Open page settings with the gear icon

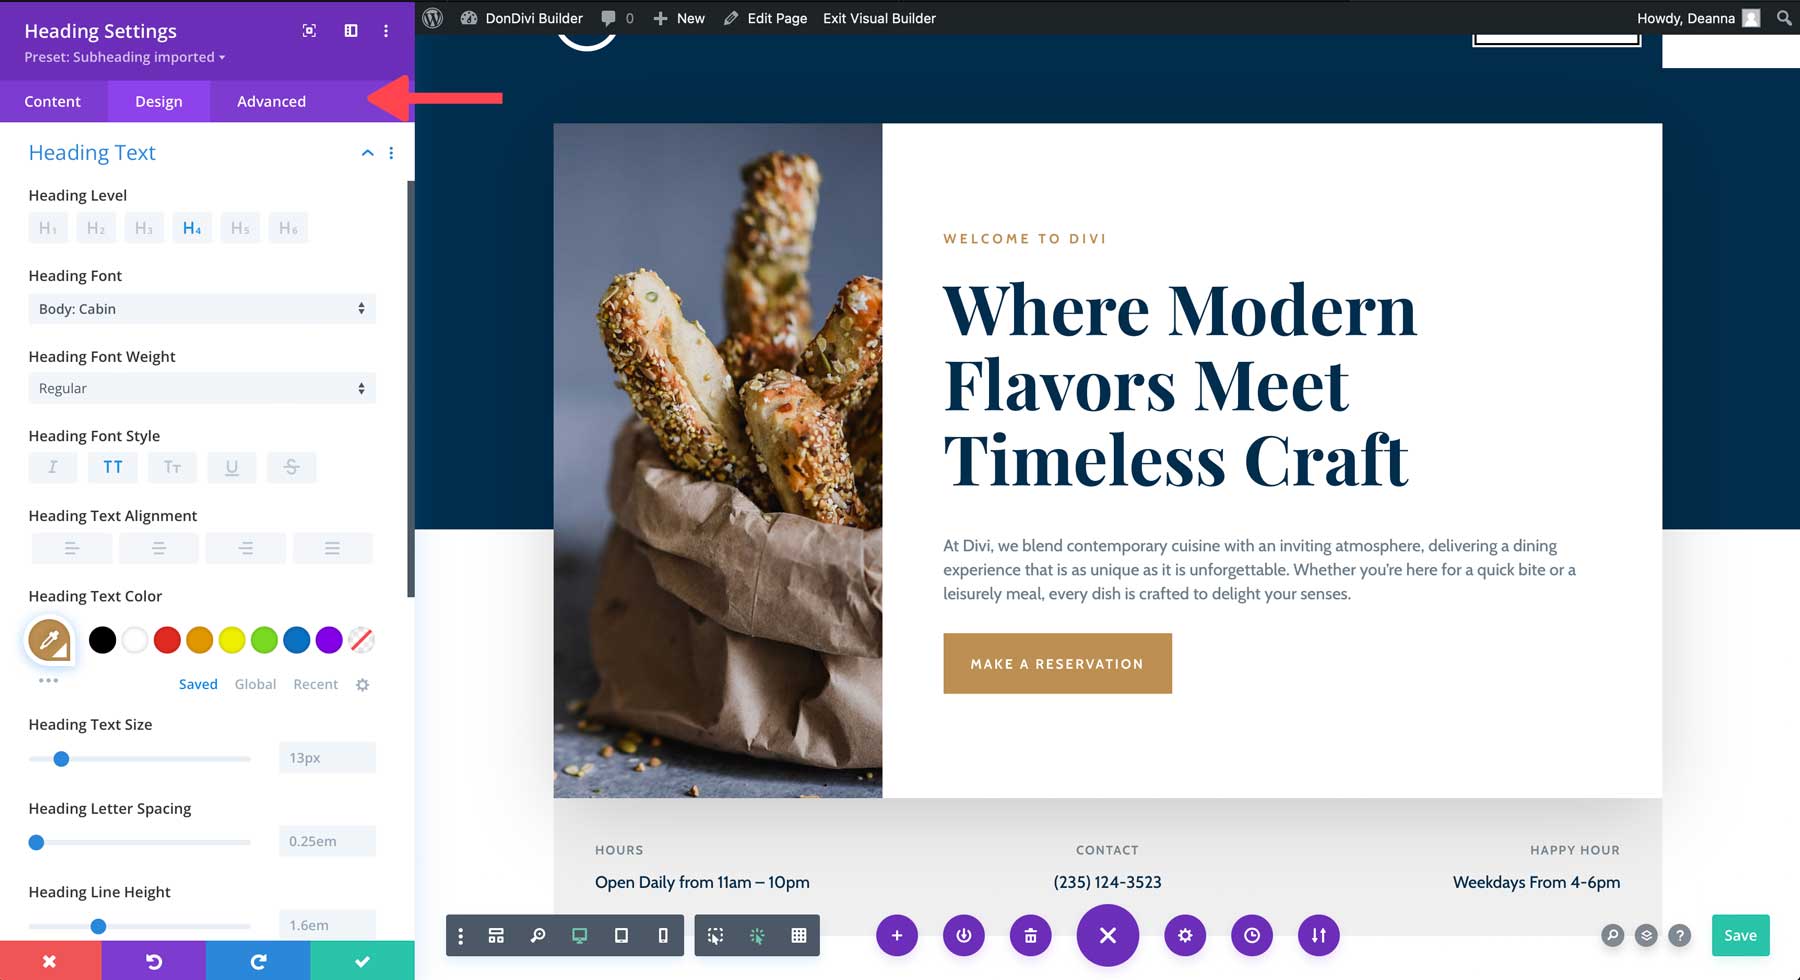click(1185, 935)
